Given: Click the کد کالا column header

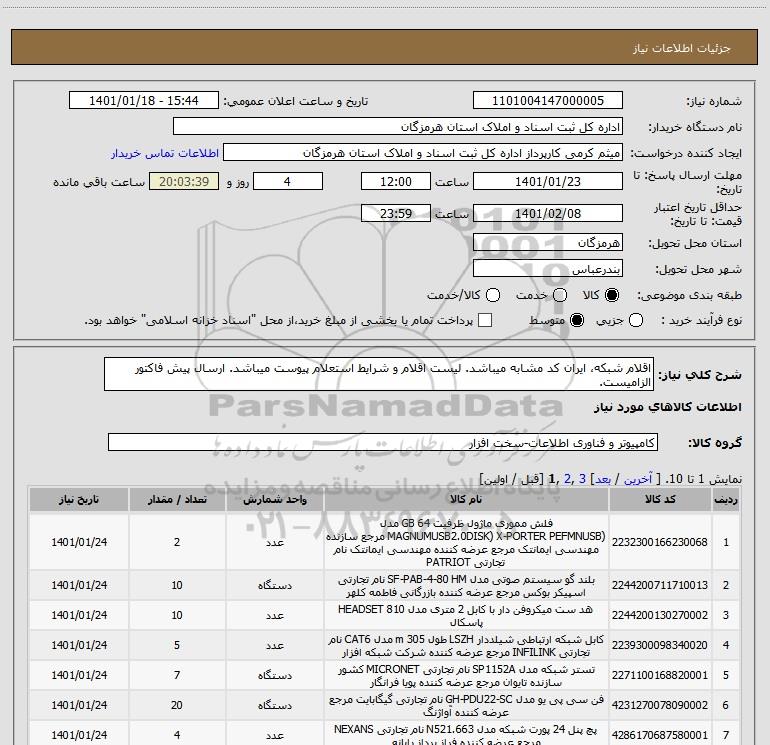Looking at the screenshot, I should point(660,499).
